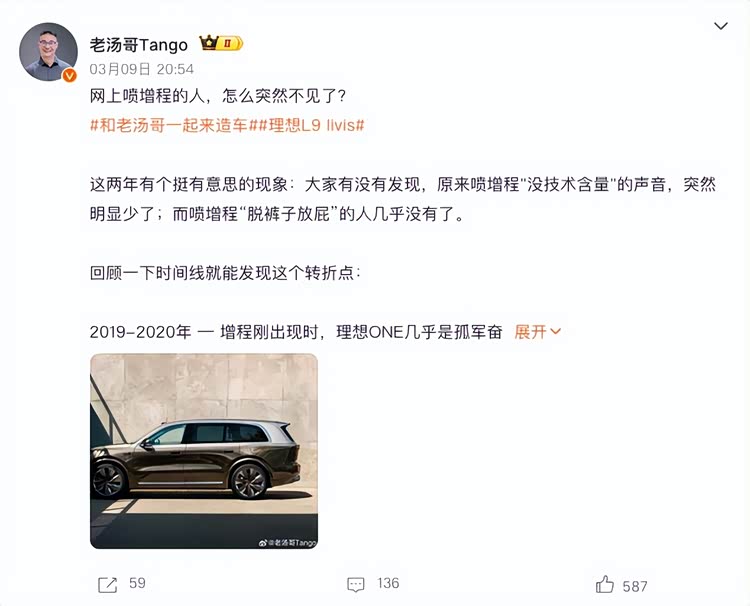Click the username 老汤哥Tango
This screenshot has width=750, height=606.
tap(139, 45)
